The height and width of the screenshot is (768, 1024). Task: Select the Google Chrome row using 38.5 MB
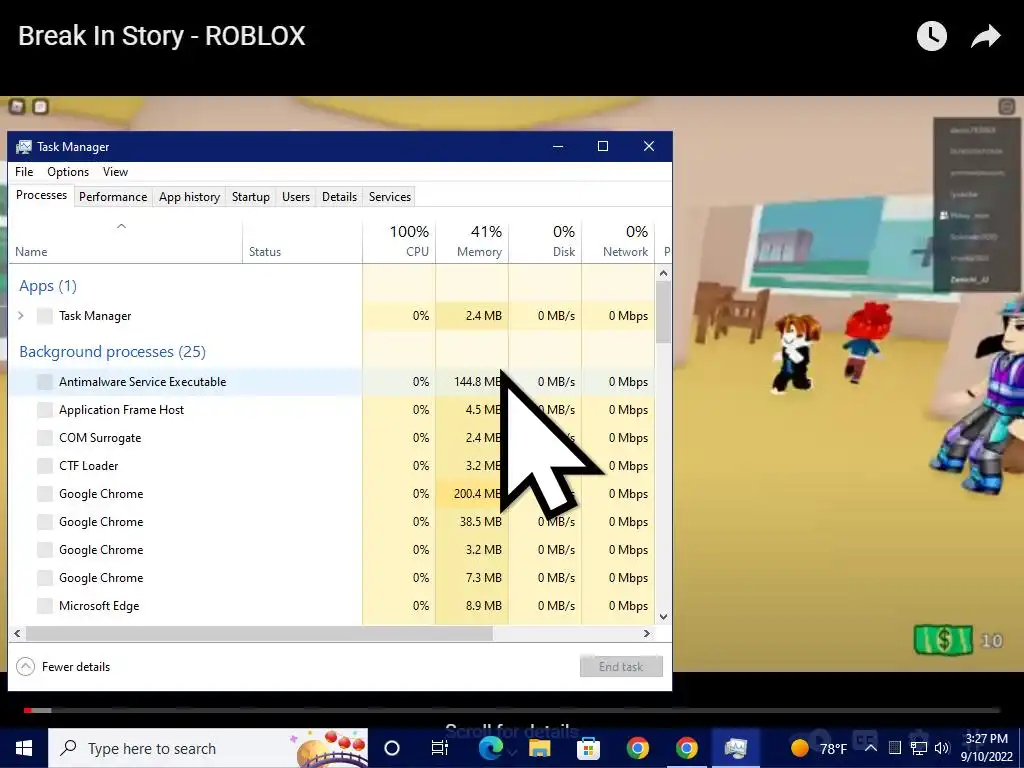tap(332, 522)
